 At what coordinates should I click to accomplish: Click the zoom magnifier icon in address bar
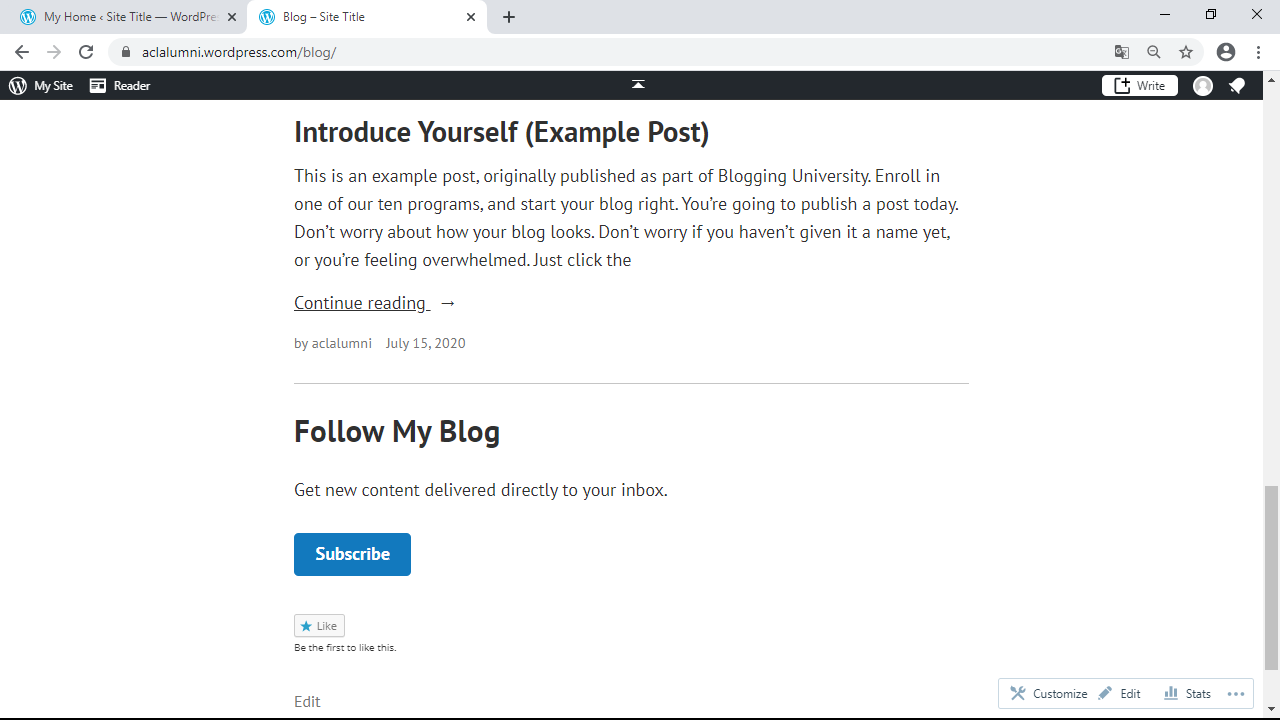tap(1154, 52)
